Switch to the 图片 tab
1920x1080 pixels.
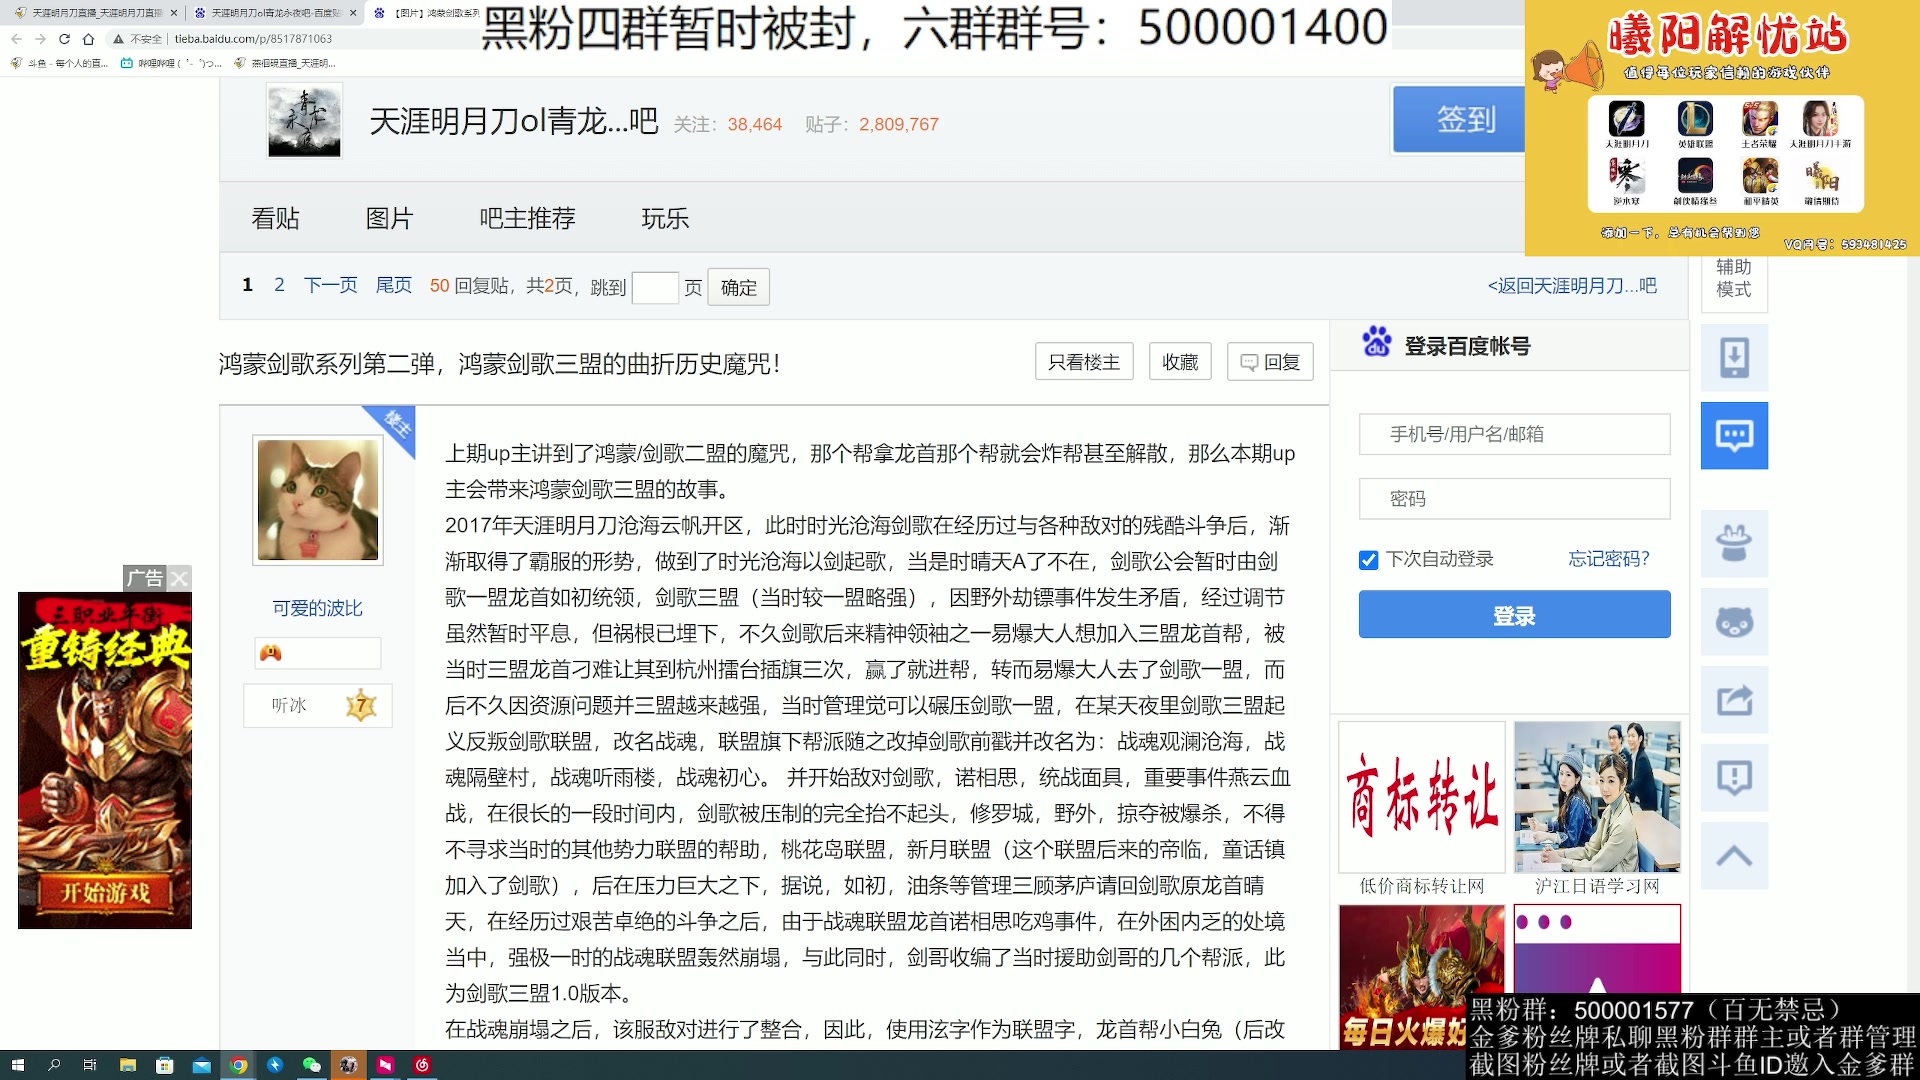389,218
